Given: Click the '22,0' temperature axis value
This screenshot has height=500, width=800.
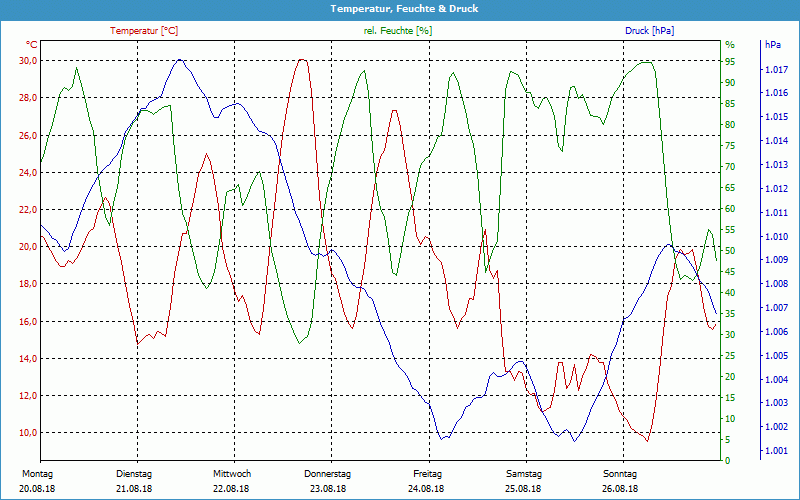Looking at the screenshot, I should tap(28, 210).
